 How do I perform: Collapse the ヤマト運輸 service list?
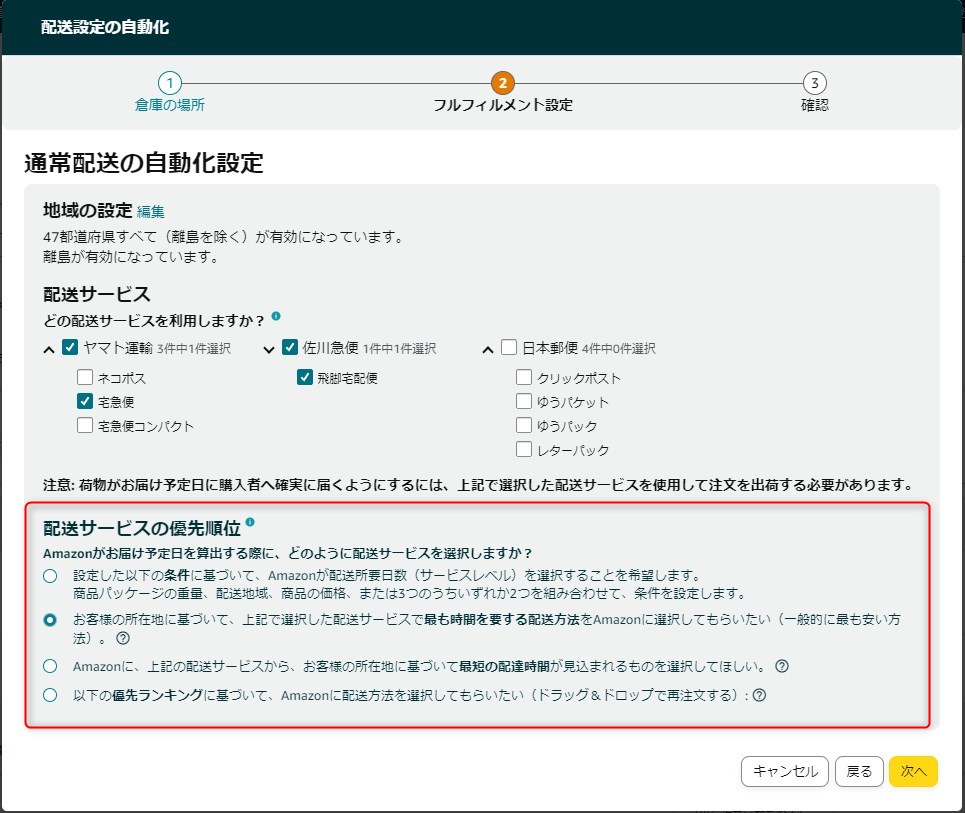[49, 350]
